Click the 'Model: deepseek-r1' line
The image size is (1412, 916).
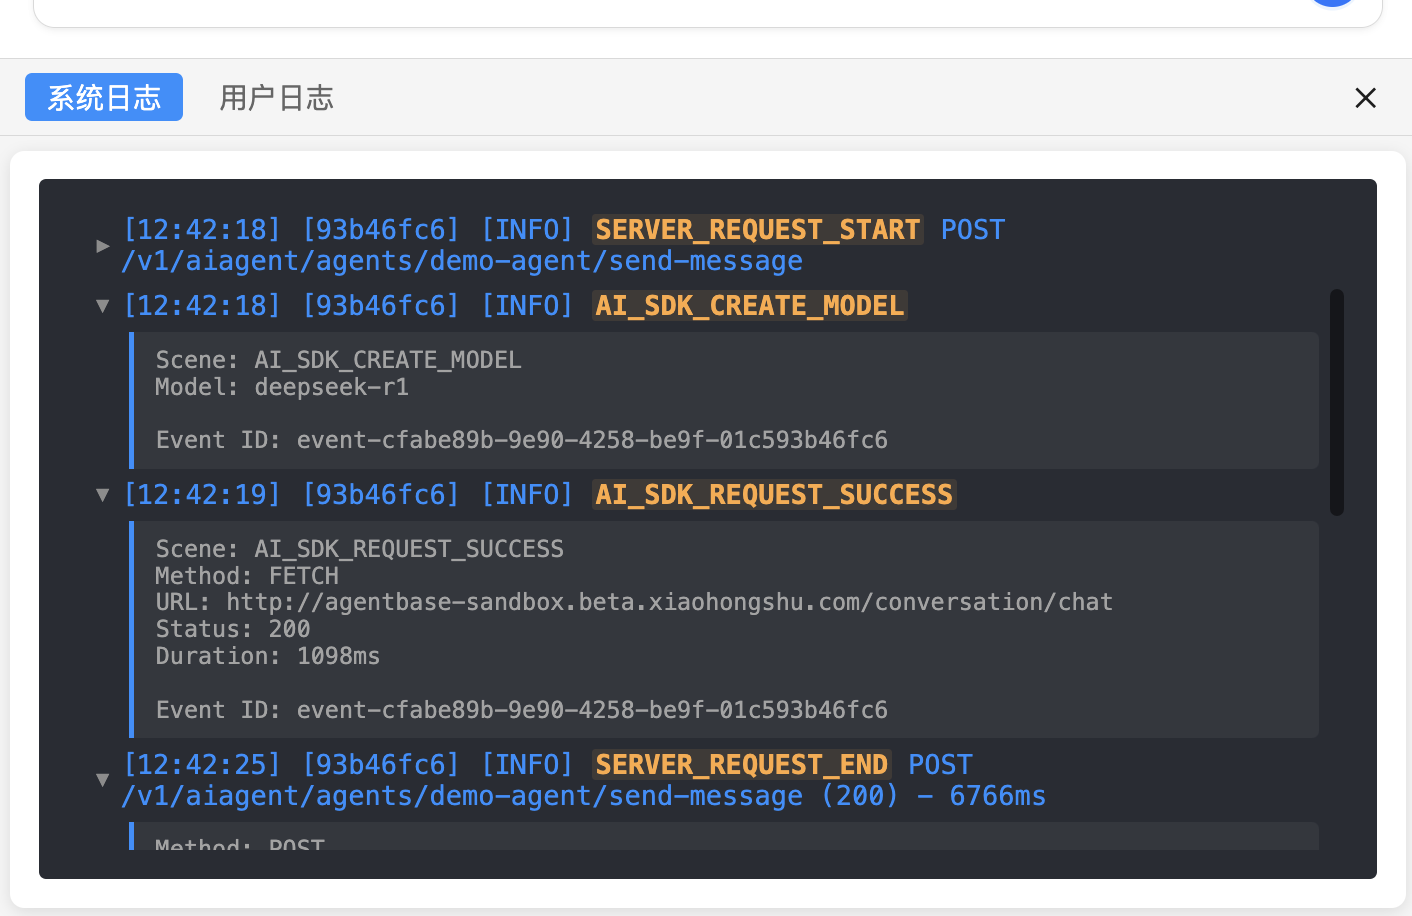282,387
